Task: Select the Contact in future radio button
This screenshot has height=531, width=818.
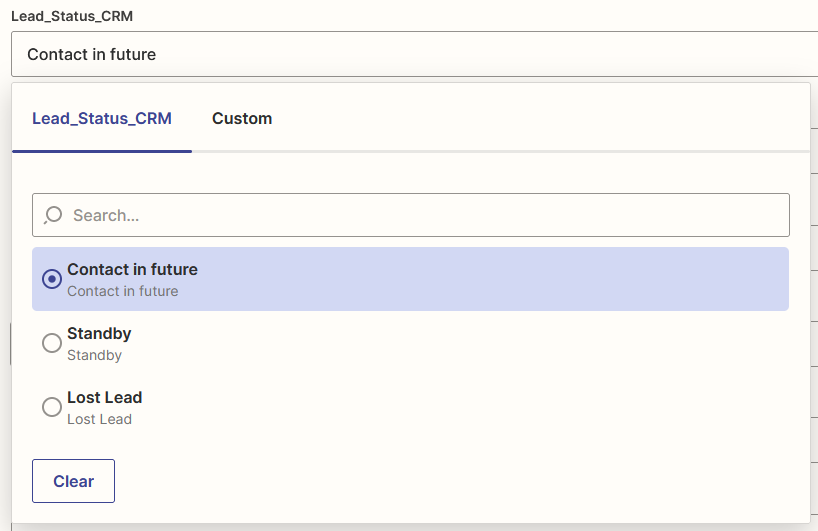Action: 52,279
